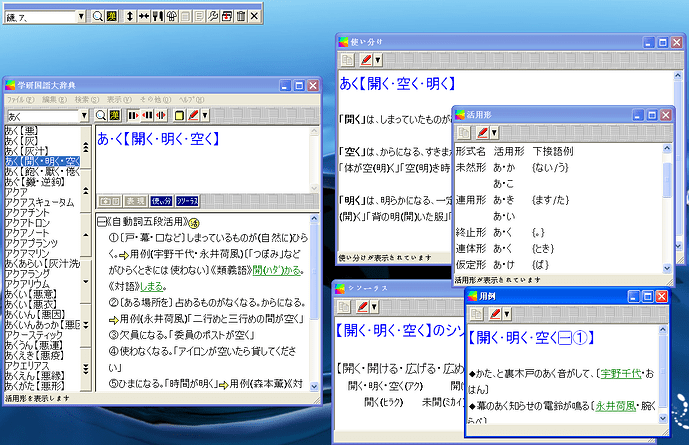Follow the 宇野千代 link in 用例 window
Image resolution: width=689 pixels, height=445 pixels.
tap(620, 374)
